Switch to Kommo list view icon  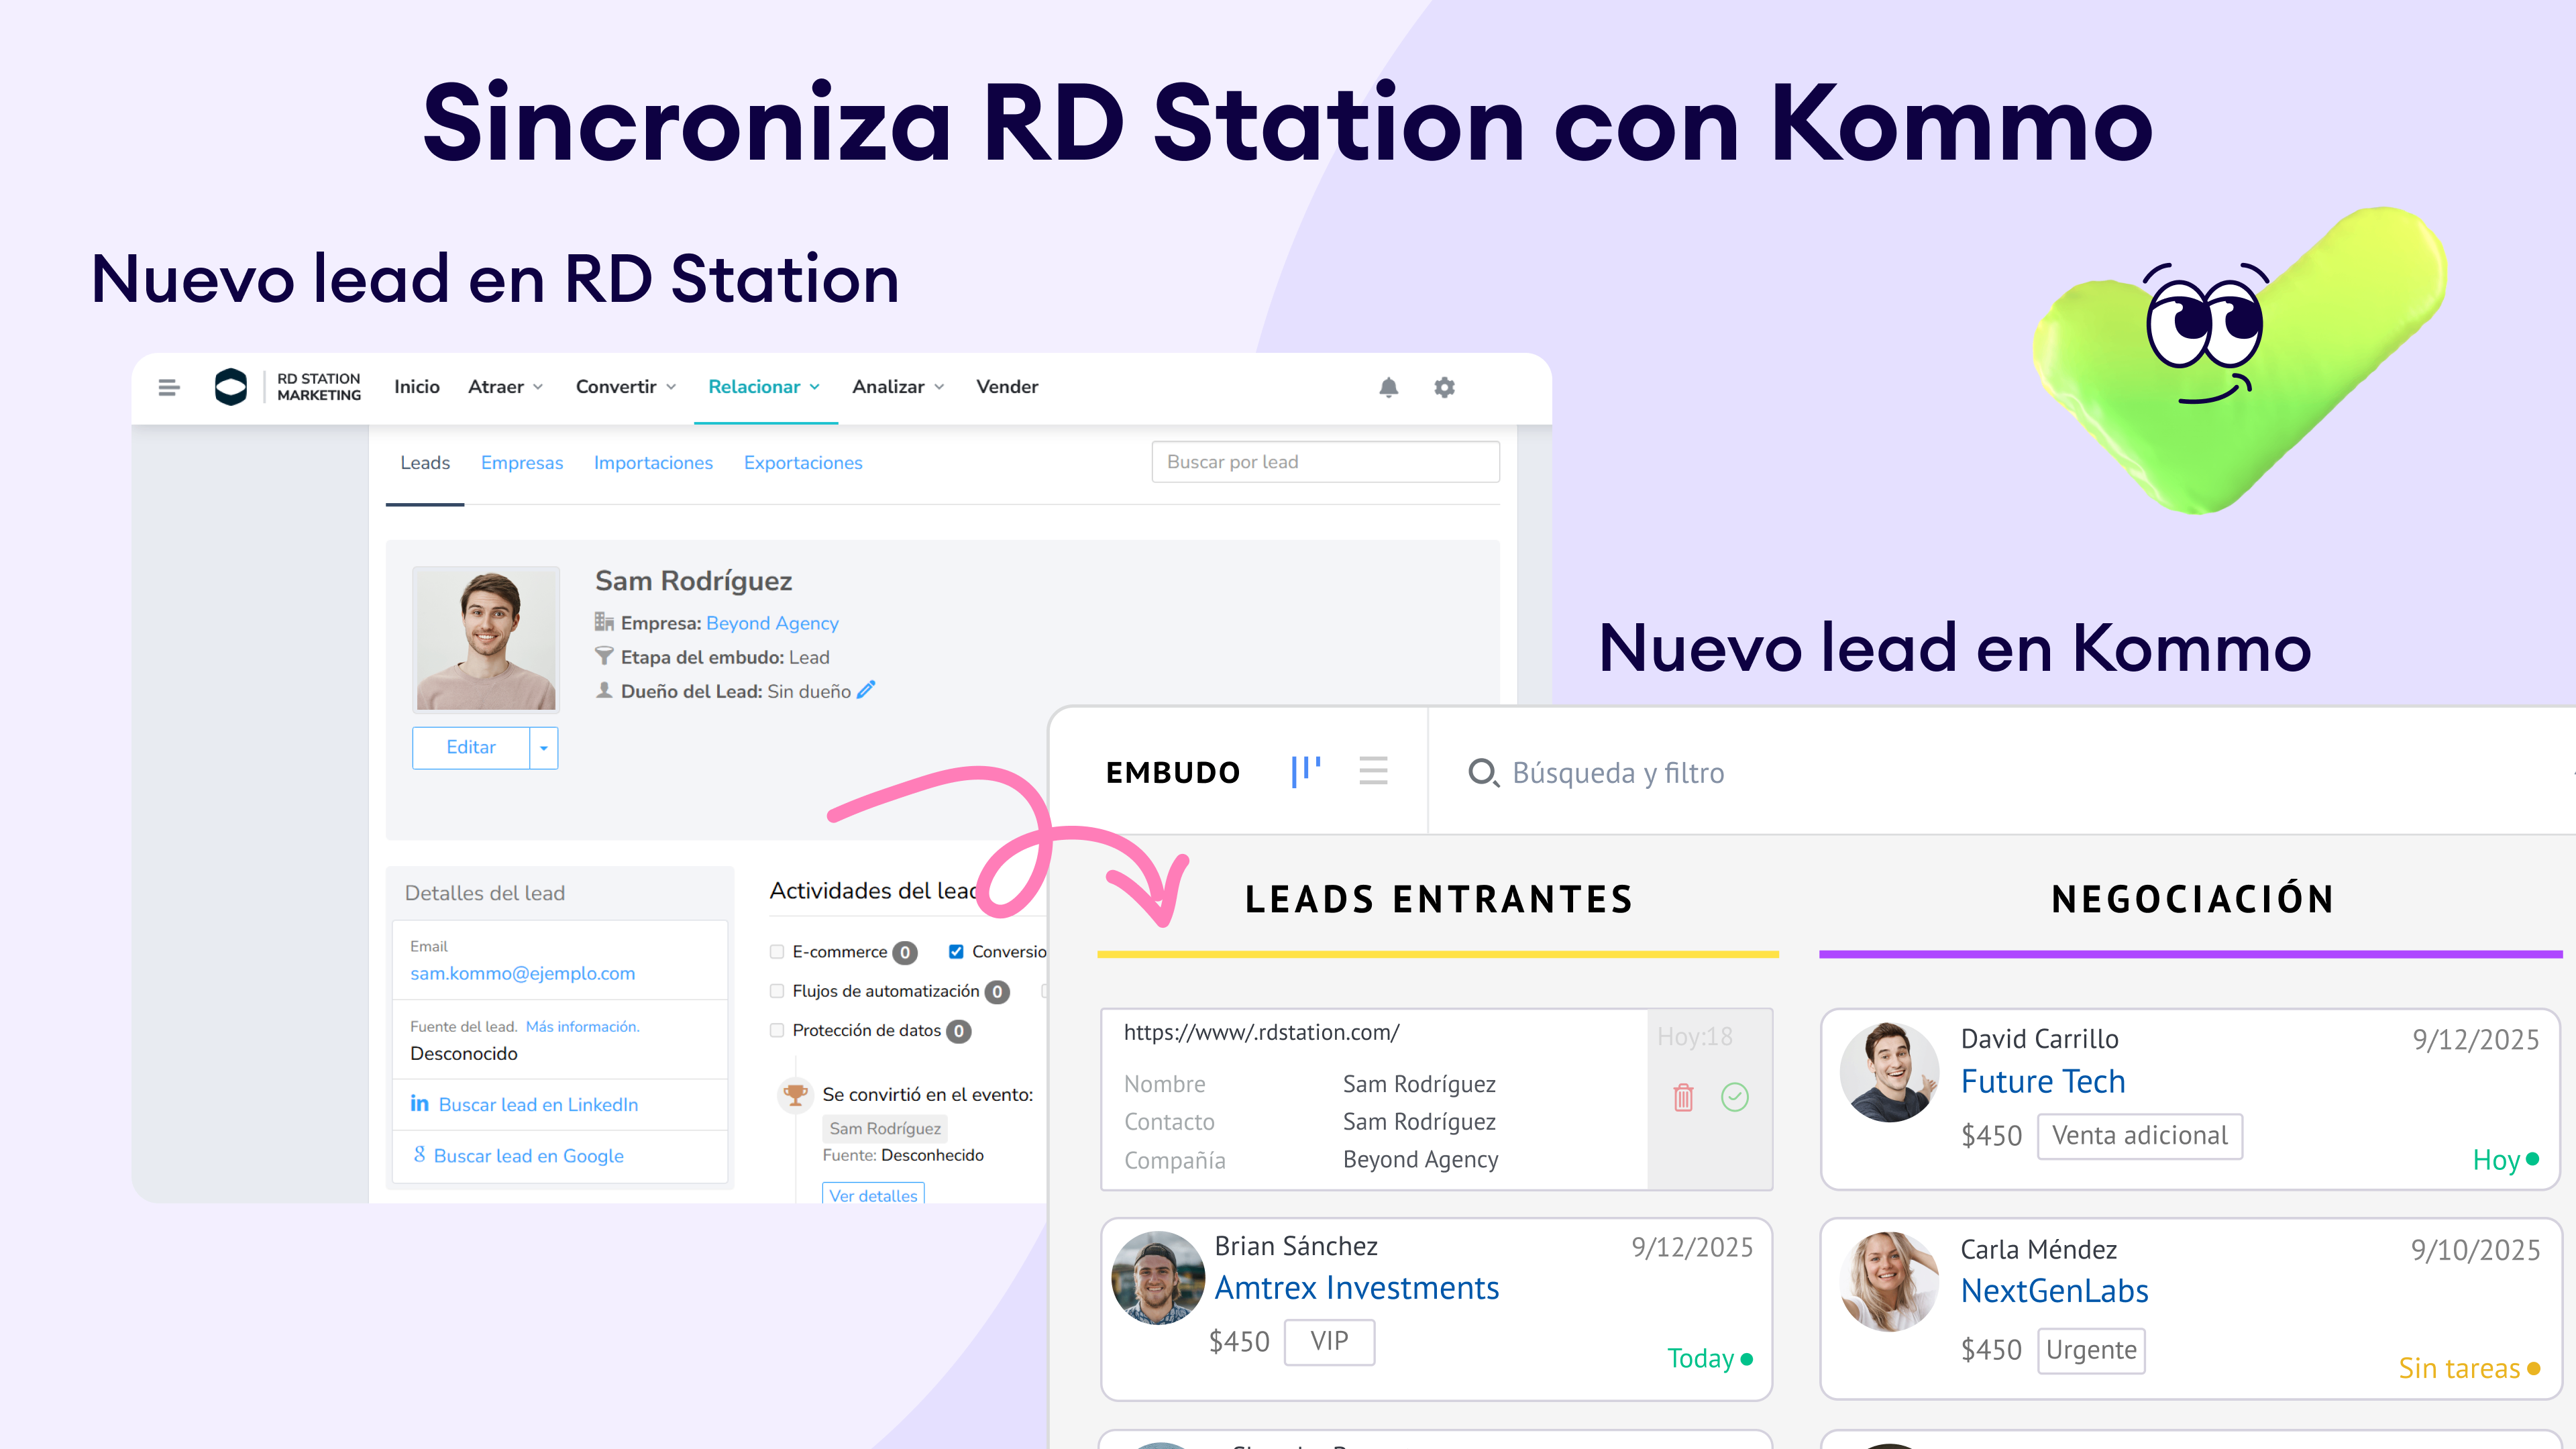point(1373,771)
